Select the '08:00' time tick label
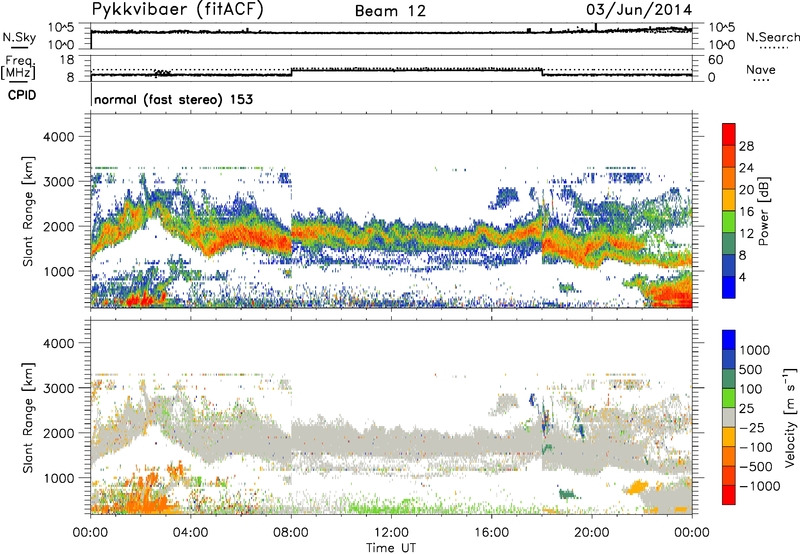 pos(291,533)
